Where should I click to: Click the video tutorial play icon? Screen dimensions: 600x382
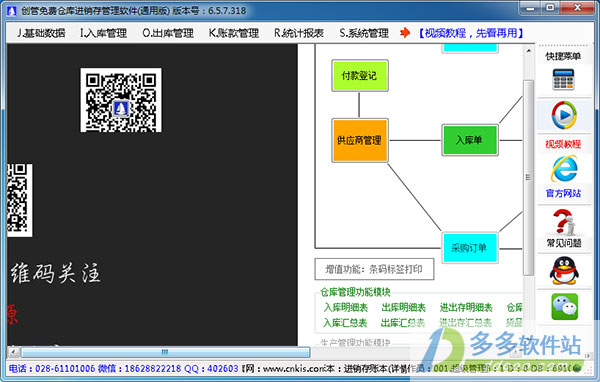point(564,115)
